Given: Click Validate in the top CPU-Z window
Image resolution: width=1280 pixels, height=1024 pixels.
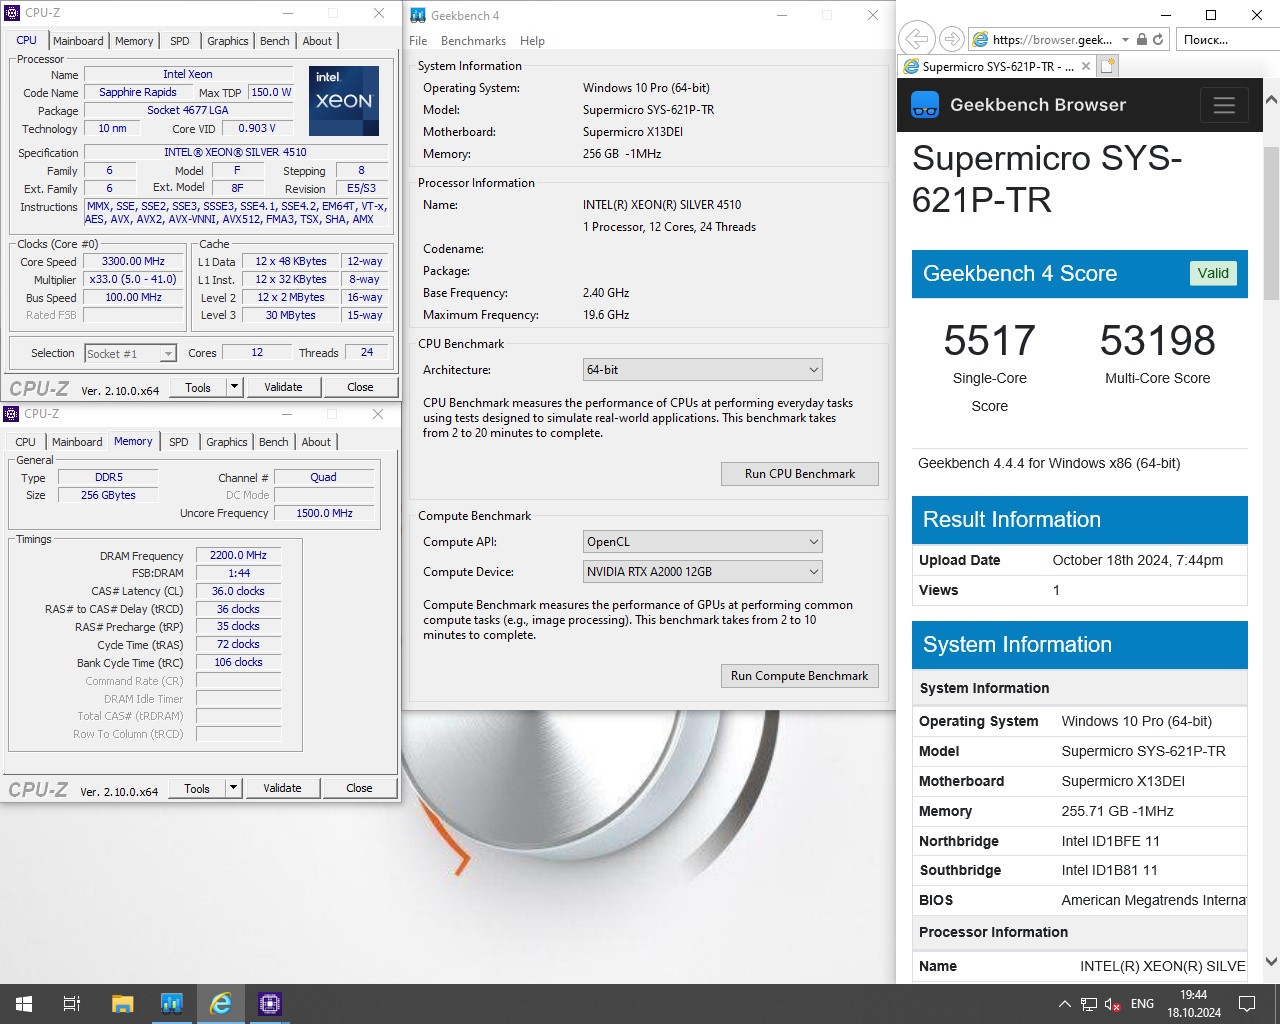Looking at the screenshot, I should click(x=283, y=387).
